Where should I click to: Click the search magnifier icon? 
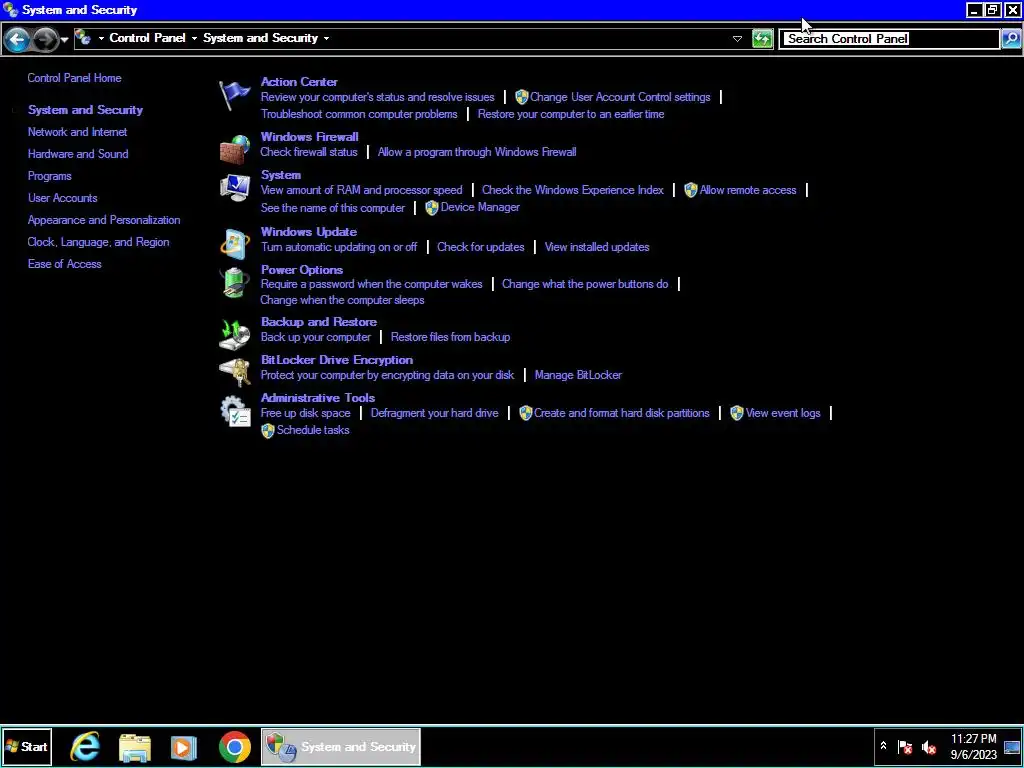(x=1010, y=39)
